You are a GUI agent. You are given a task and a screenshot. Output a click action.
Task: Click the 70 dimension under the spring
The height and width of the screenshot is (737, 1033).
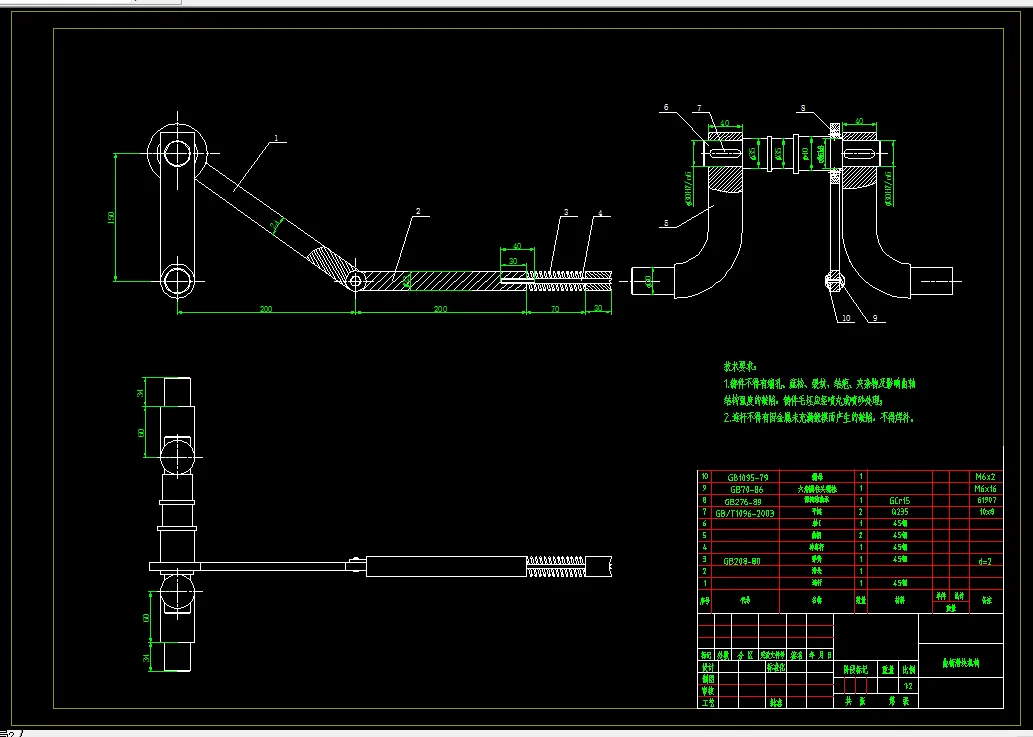(x=555, y=308)
